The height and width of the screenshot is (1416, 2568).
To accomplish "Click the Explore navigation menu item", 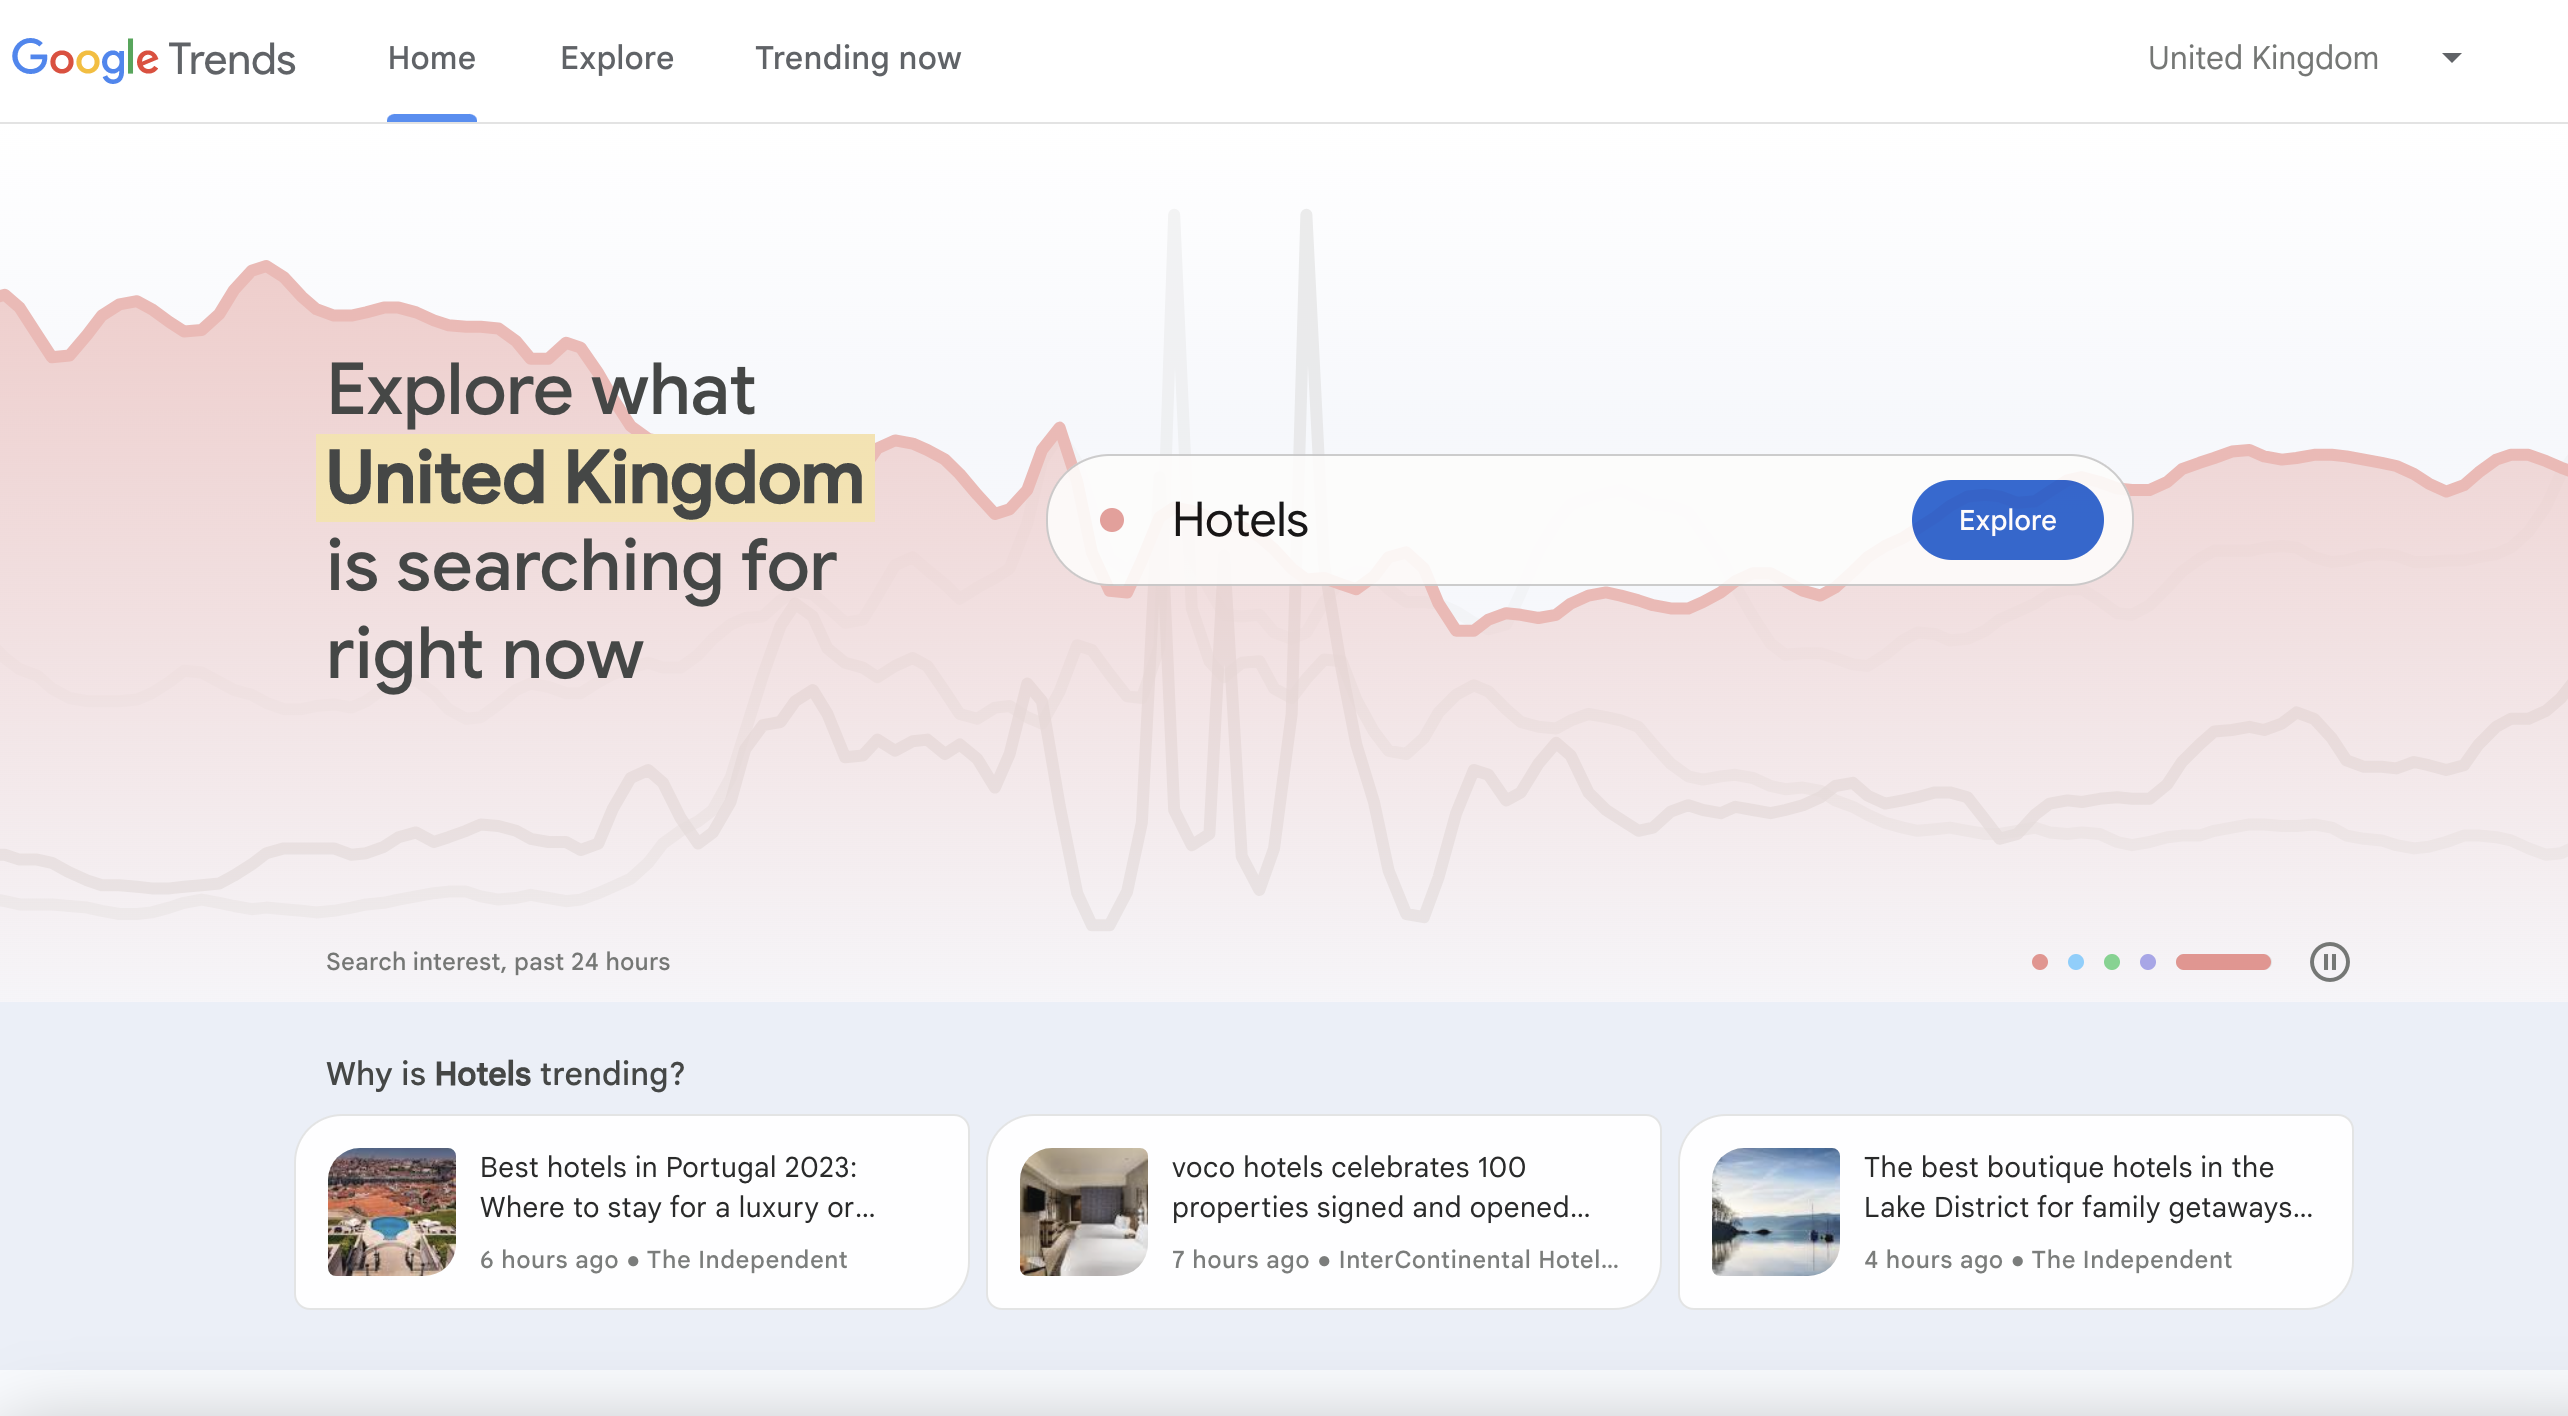I will point(615,58).
